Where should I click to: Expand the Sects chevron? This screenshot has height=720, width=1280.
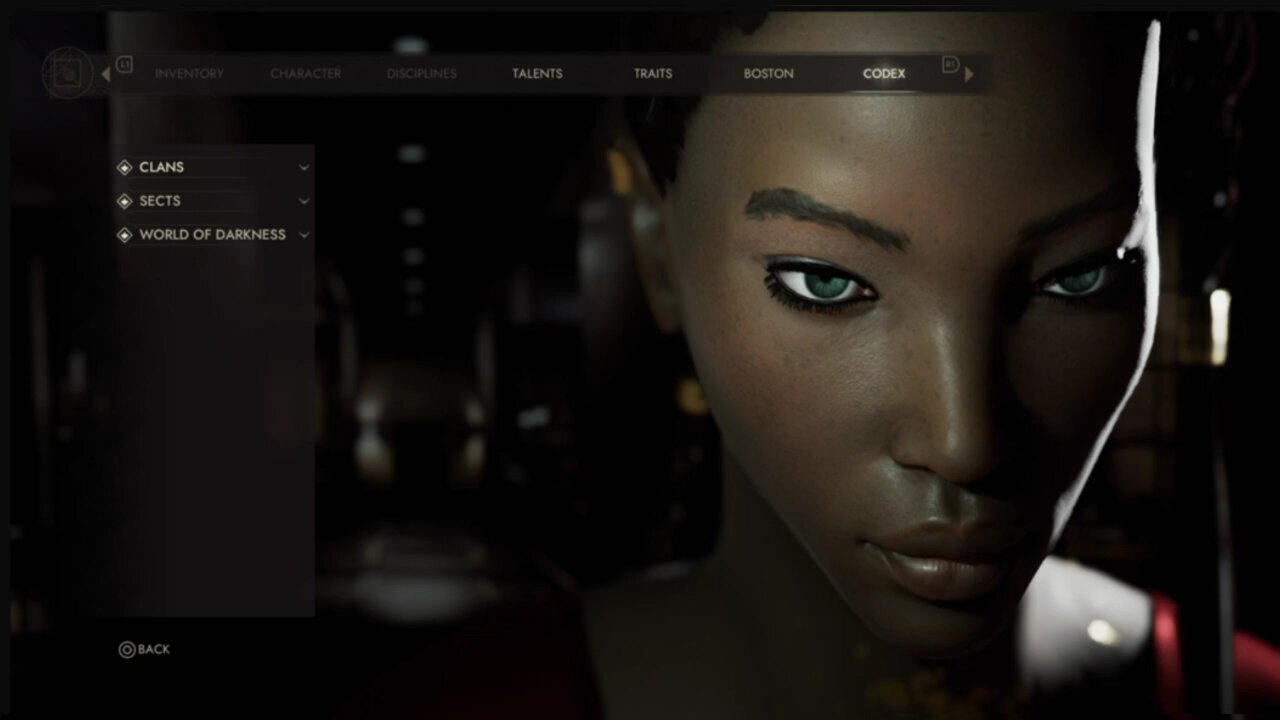pyautogui.click(x=303, y=201)
